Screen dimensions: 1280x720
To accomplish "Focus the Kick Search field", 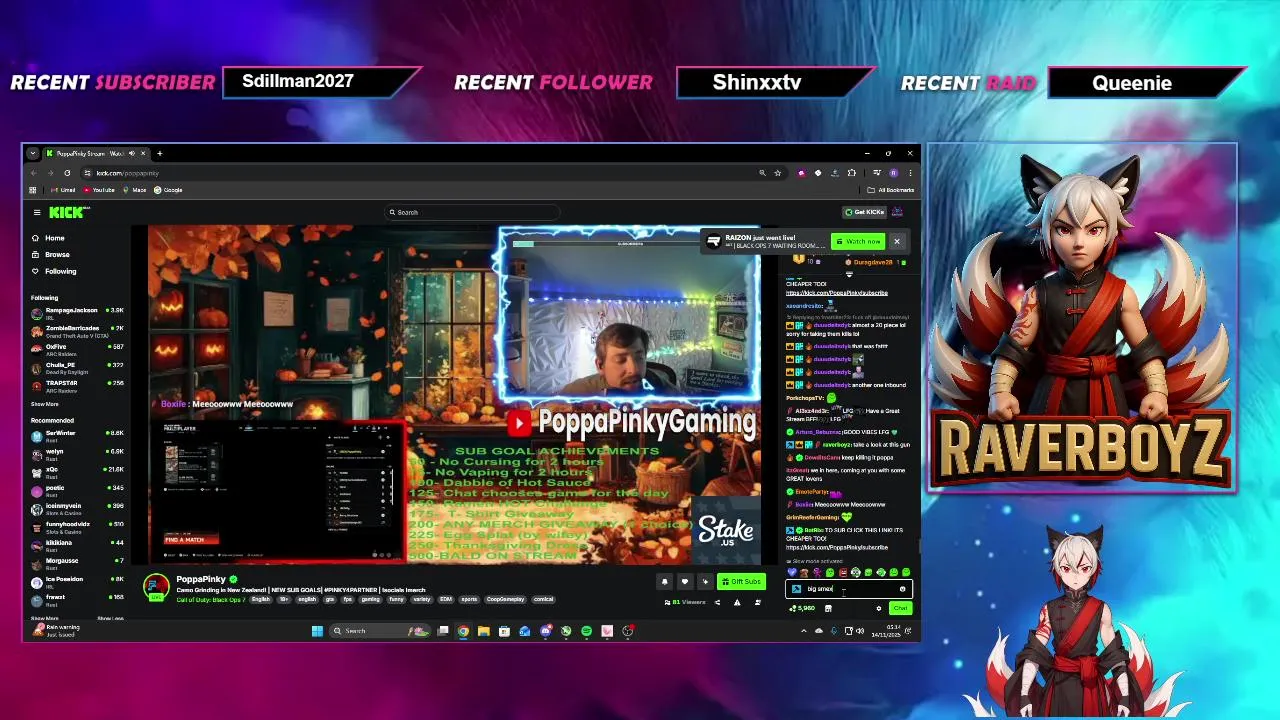I will pos(472,212).
